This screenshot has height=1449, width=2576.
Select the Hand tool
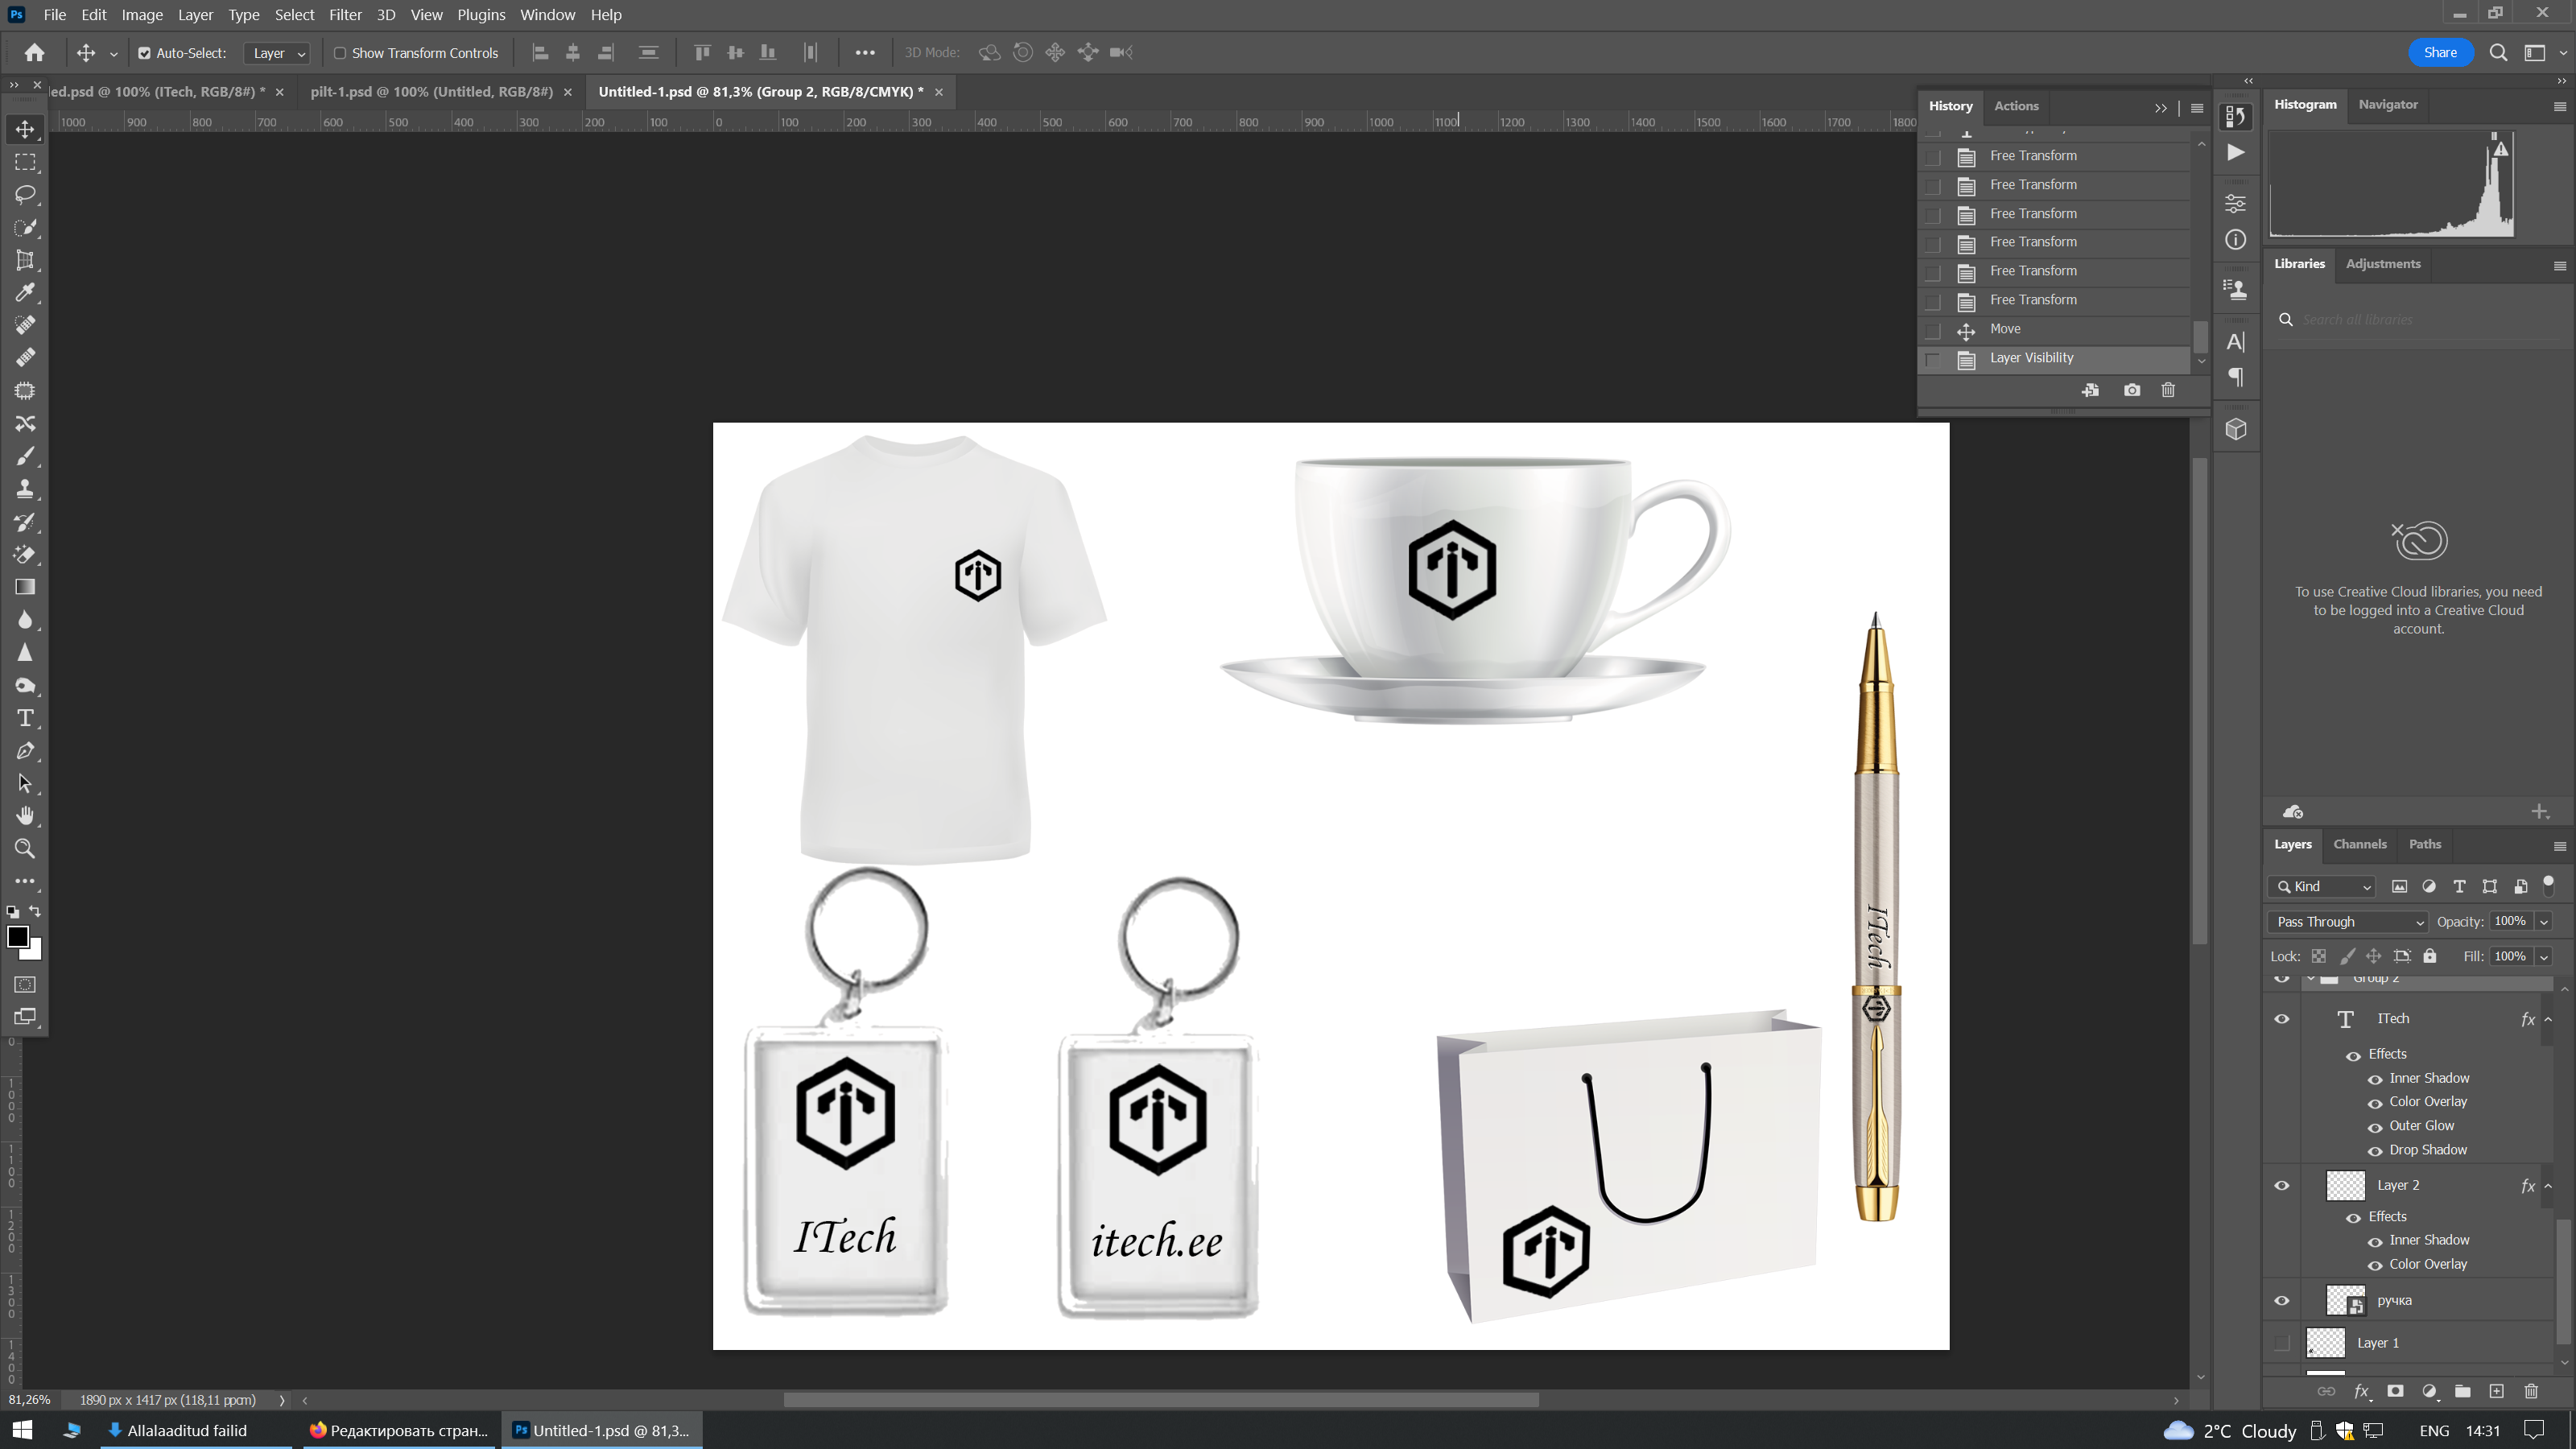25,816
